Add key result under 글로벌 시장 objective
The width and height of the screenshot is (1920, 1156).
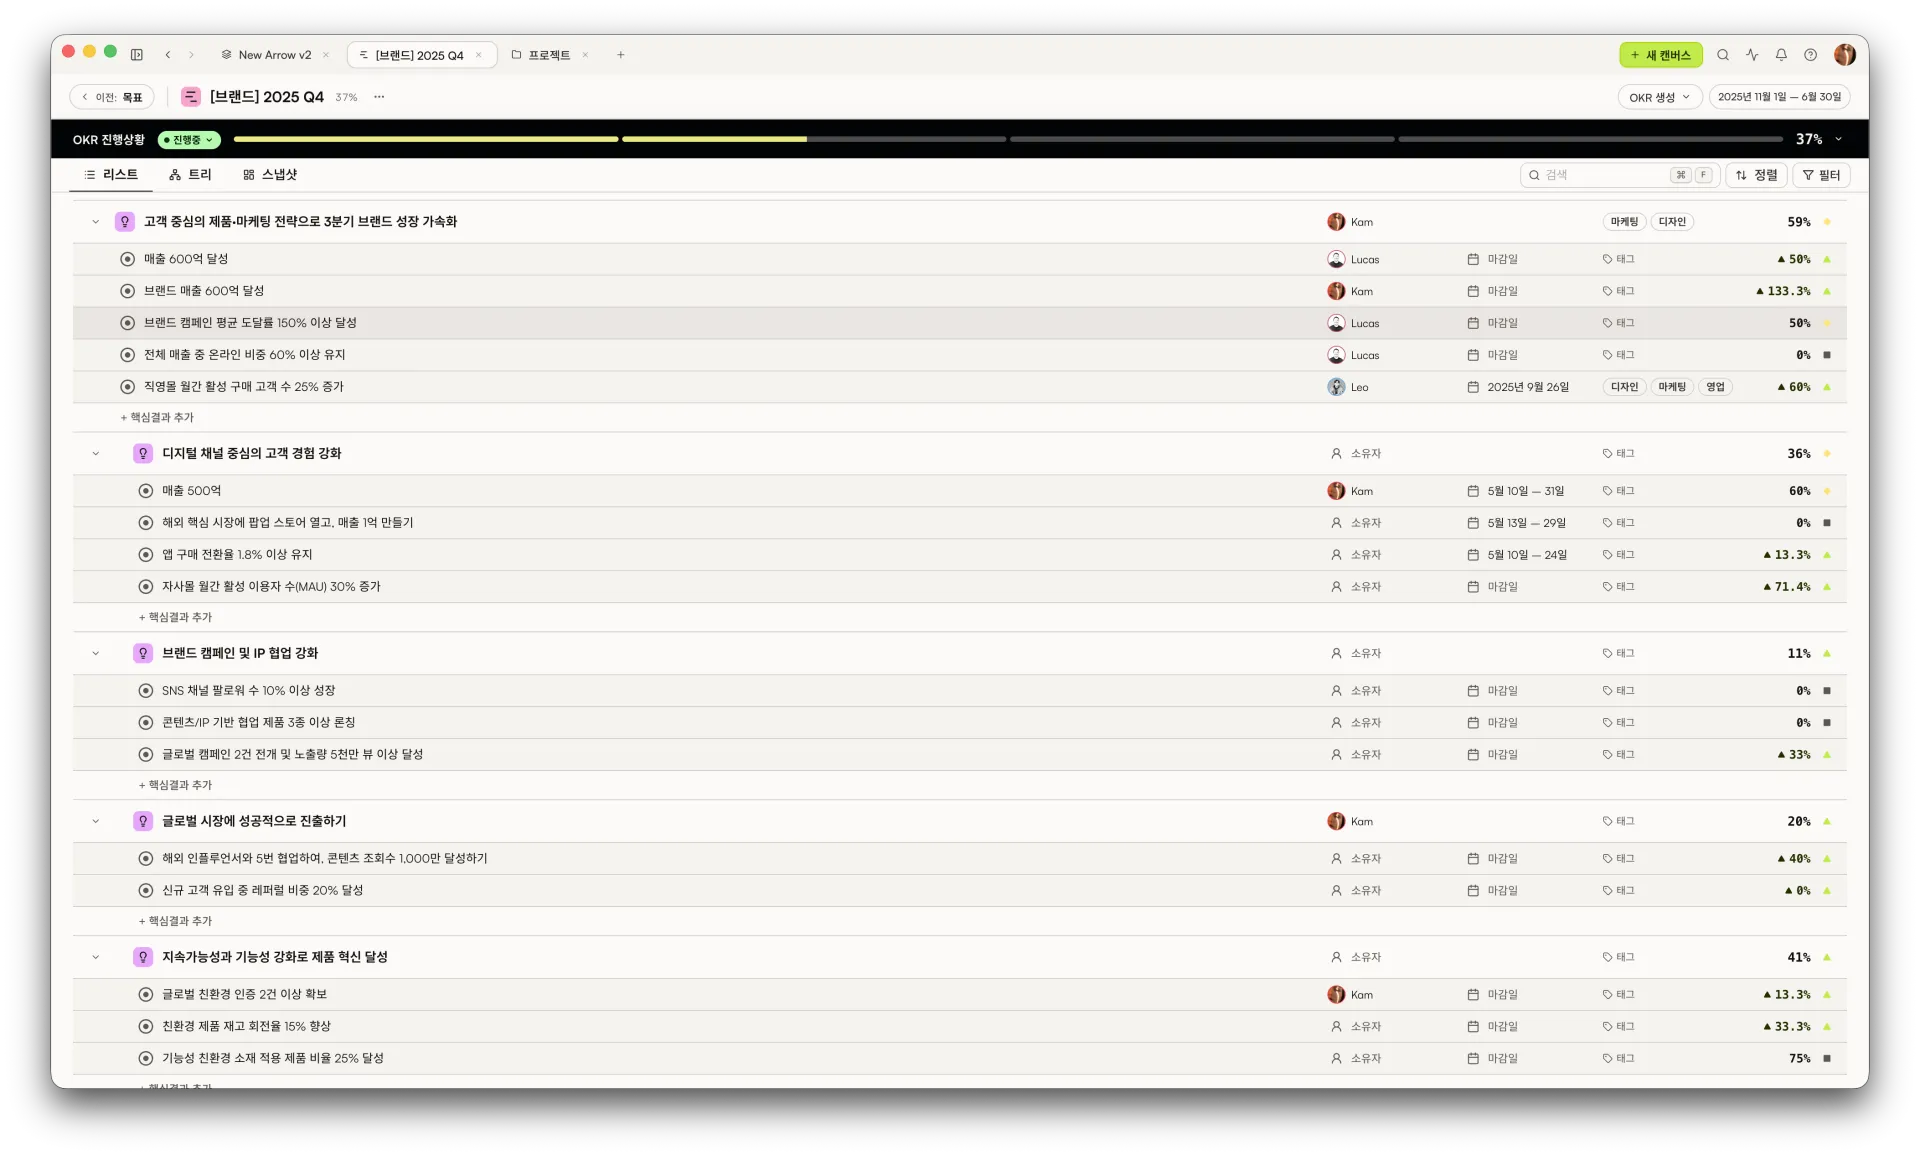[175, 921]
